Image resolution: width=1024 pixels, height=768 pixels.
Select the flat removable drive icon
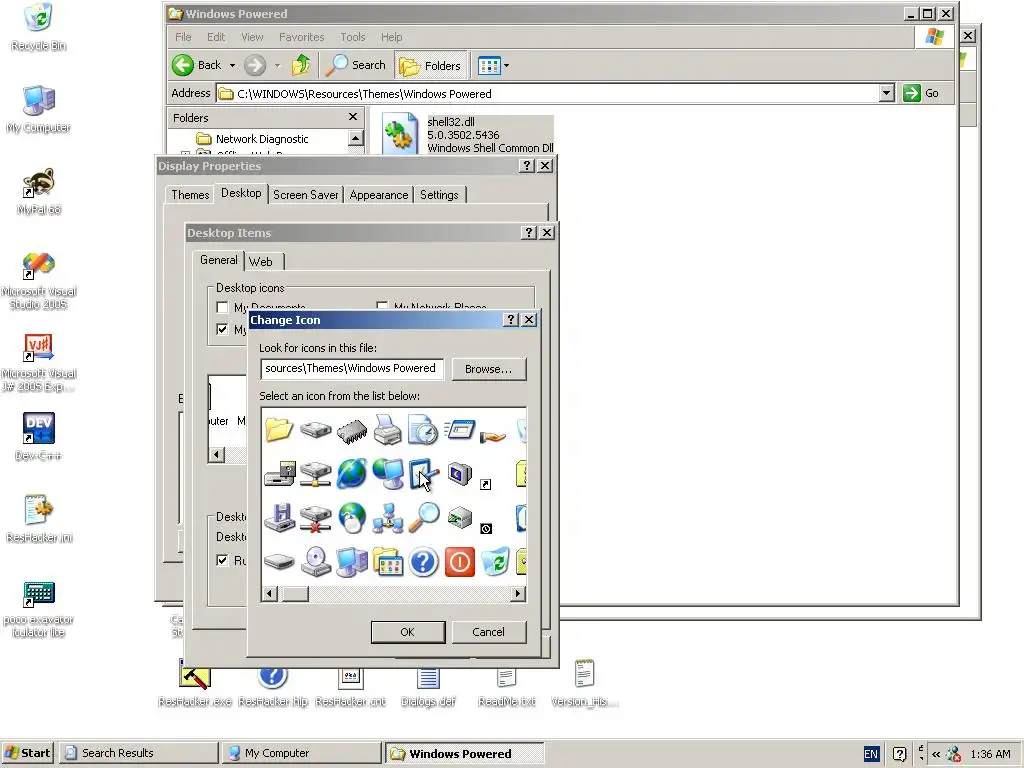(280, 562)
